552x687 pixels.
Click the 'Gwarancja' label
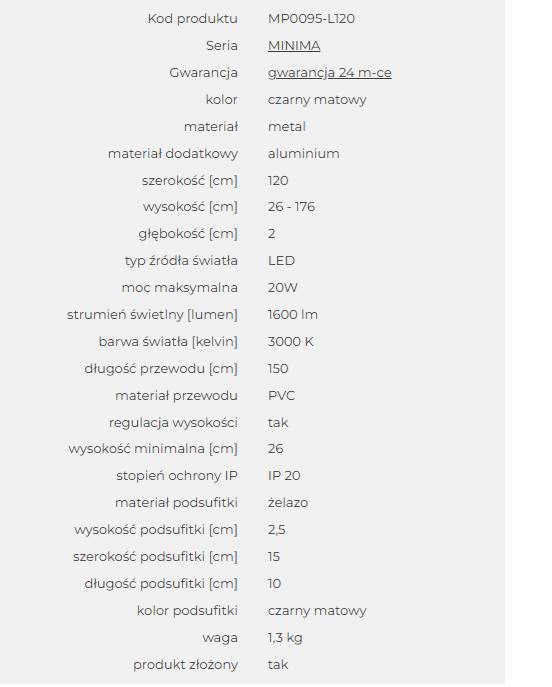click(203, 73)
